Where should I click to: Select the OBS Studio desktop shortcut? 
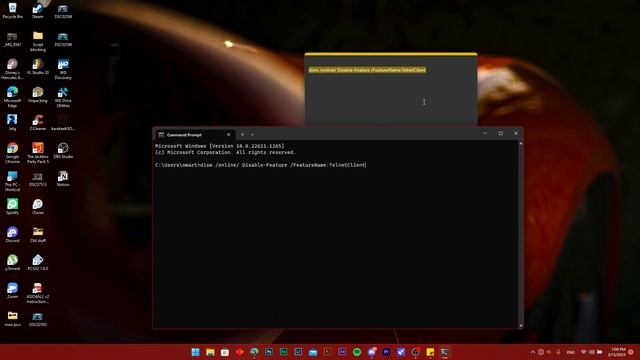(x=63, y=151)
